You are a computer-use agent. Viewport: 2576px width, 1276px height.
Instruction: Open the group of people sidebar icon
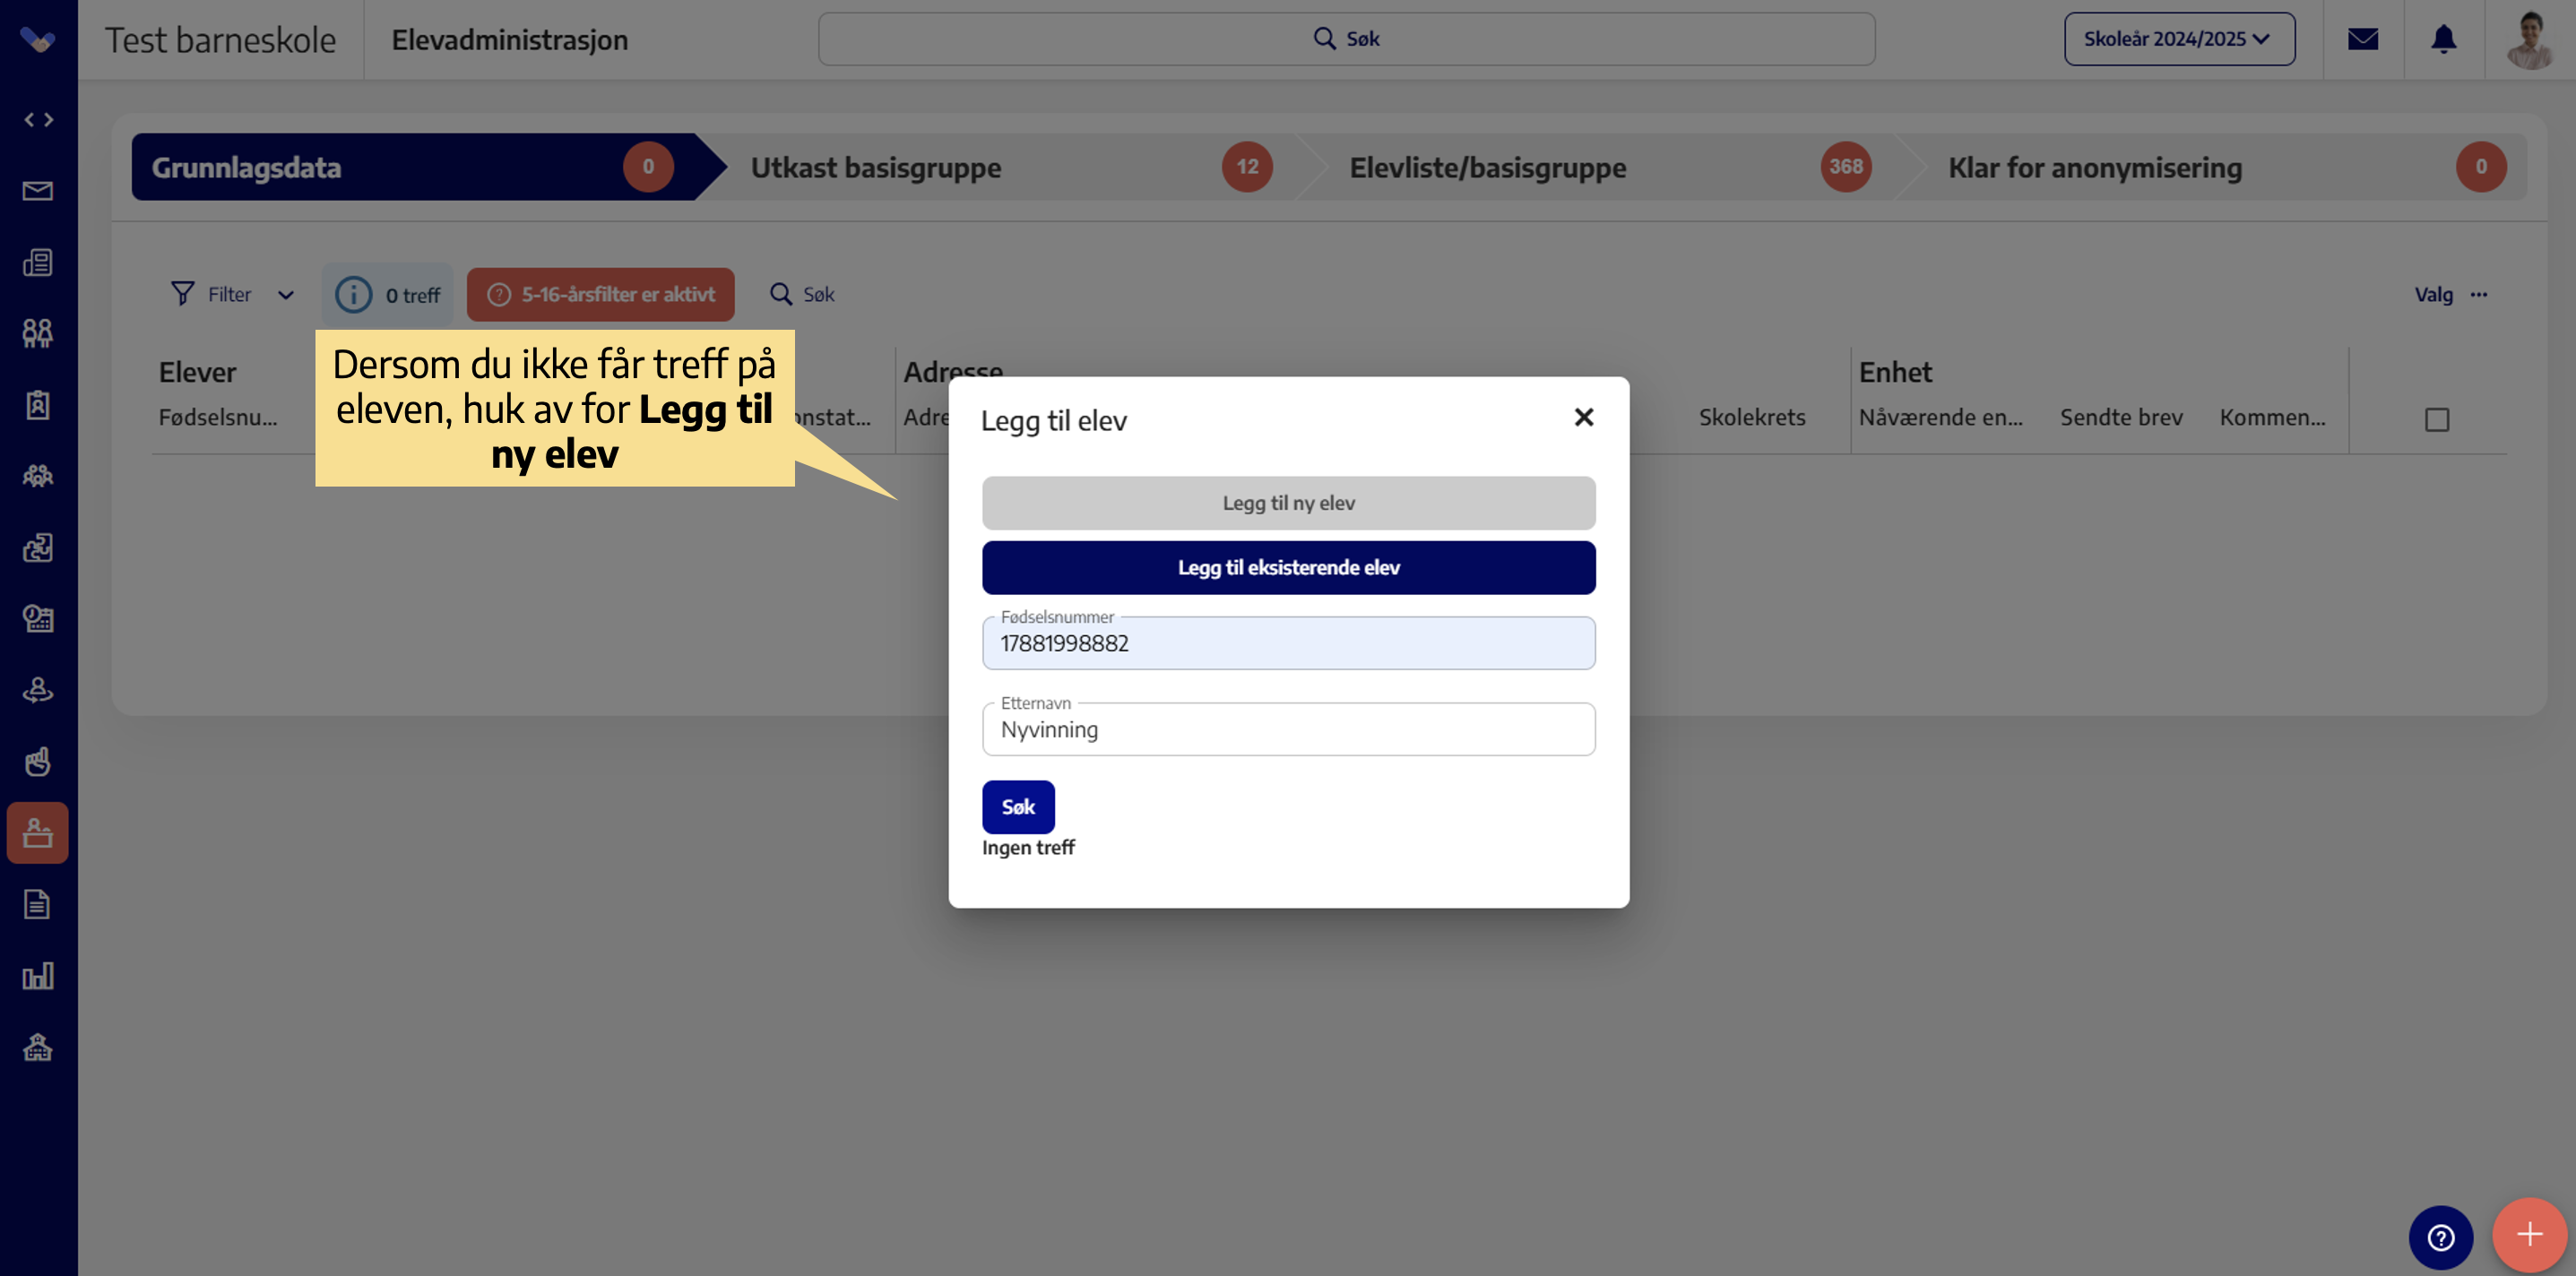(38, 476)
